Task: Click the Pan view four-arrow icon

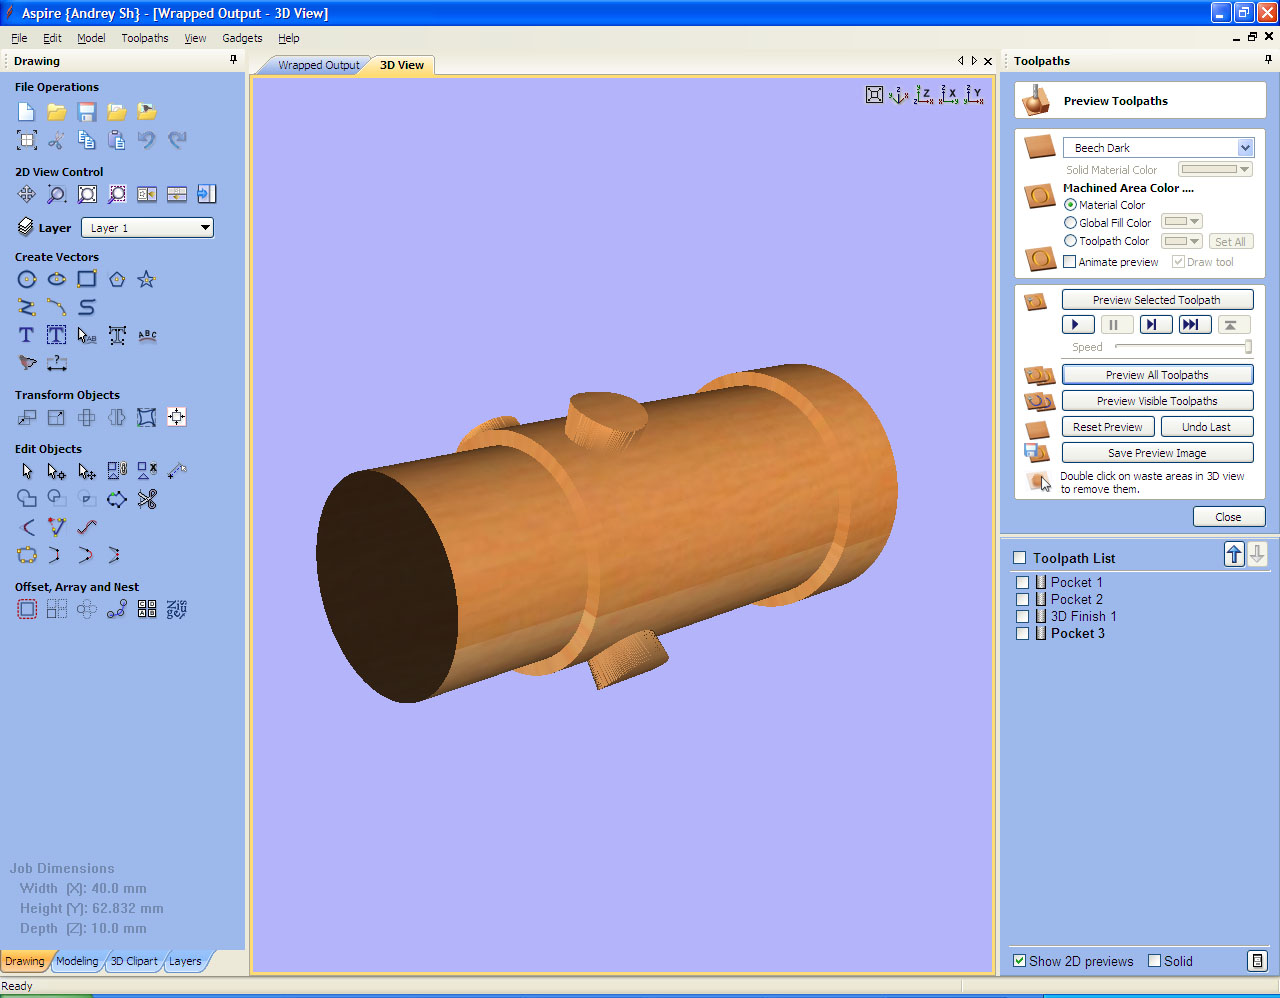Action: [x=27, y=194]
